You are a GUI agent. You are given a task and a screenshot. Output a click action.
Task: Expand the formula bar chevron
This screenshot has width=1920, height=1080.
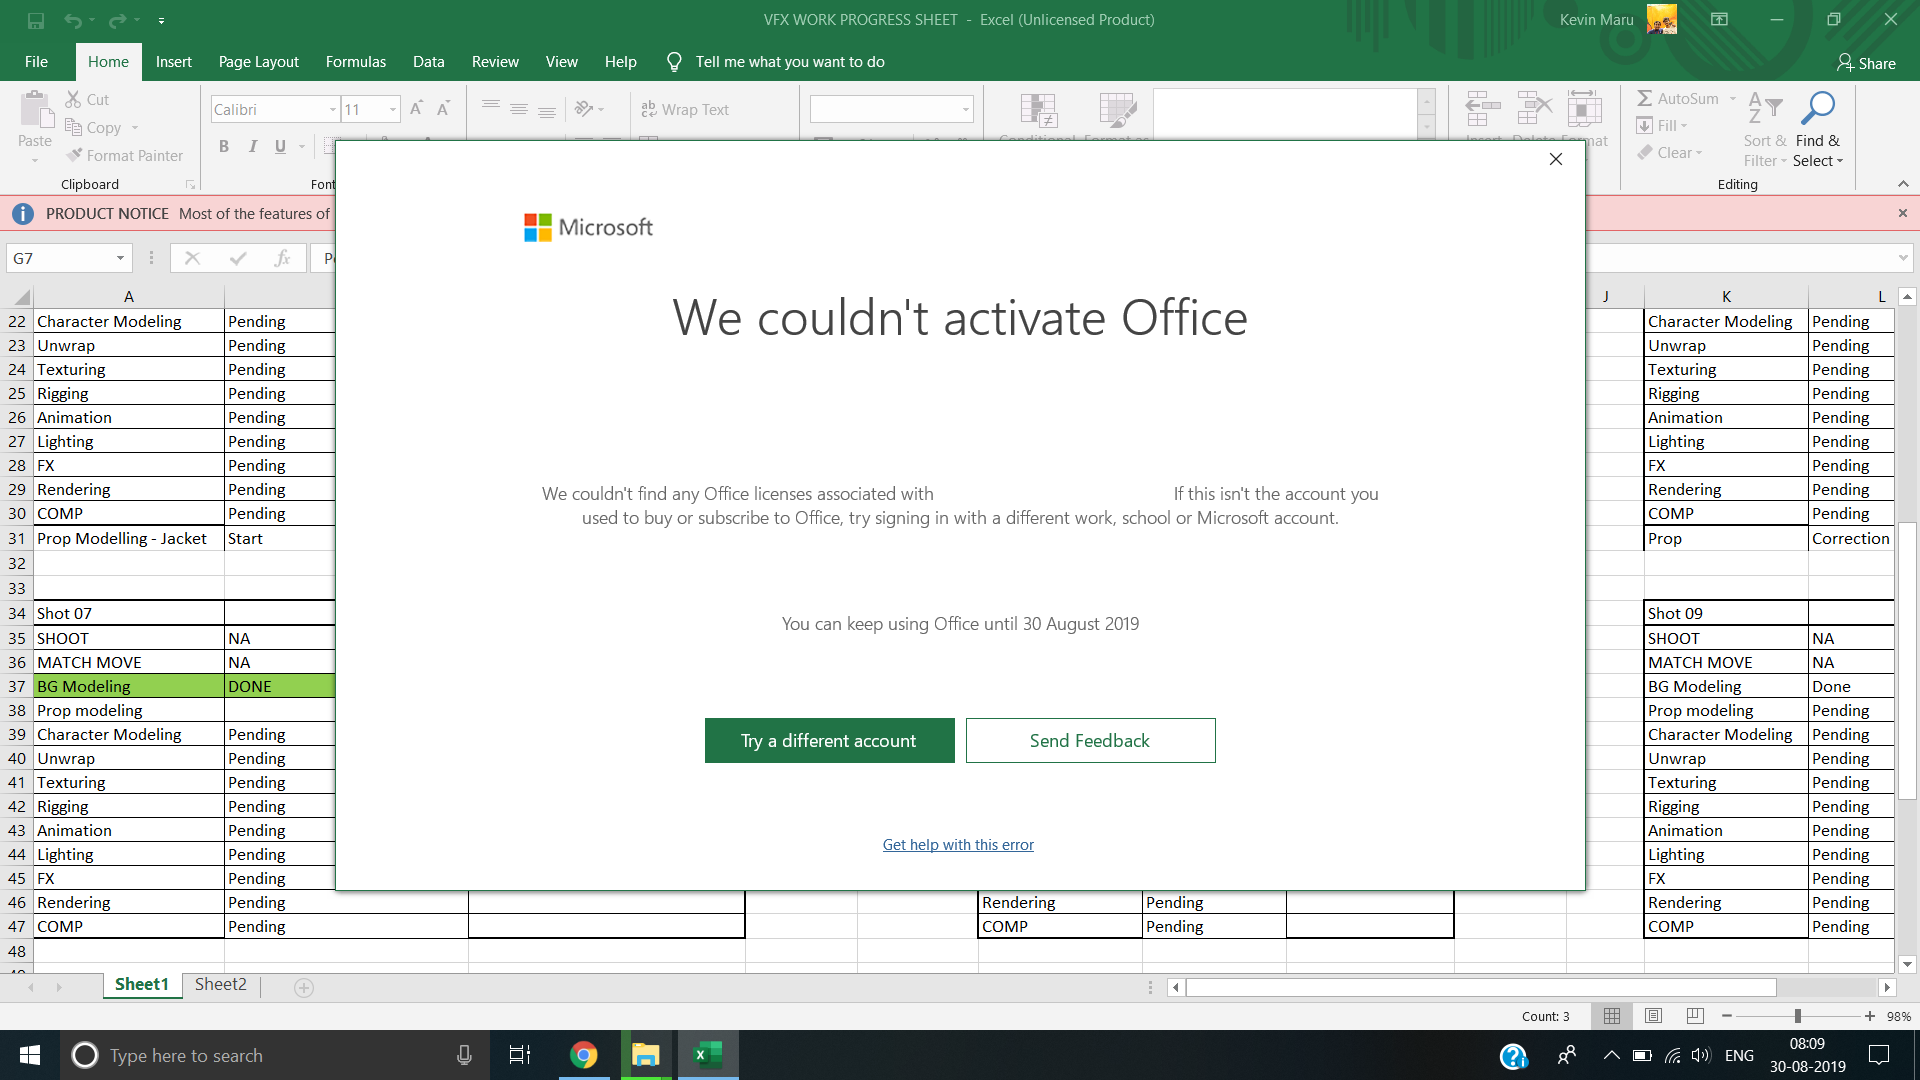pos(1903,258)
